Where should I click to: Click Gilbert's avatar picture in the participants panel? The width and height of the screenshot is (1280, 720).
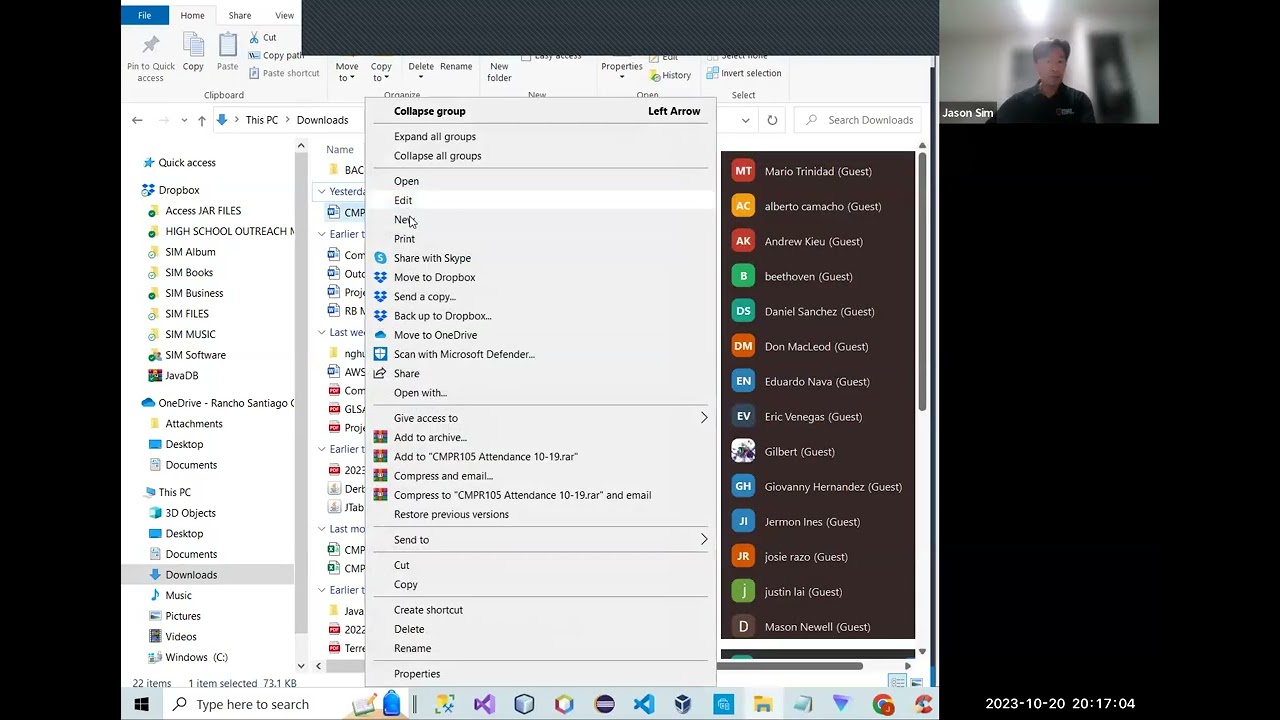tap(743, 451)
